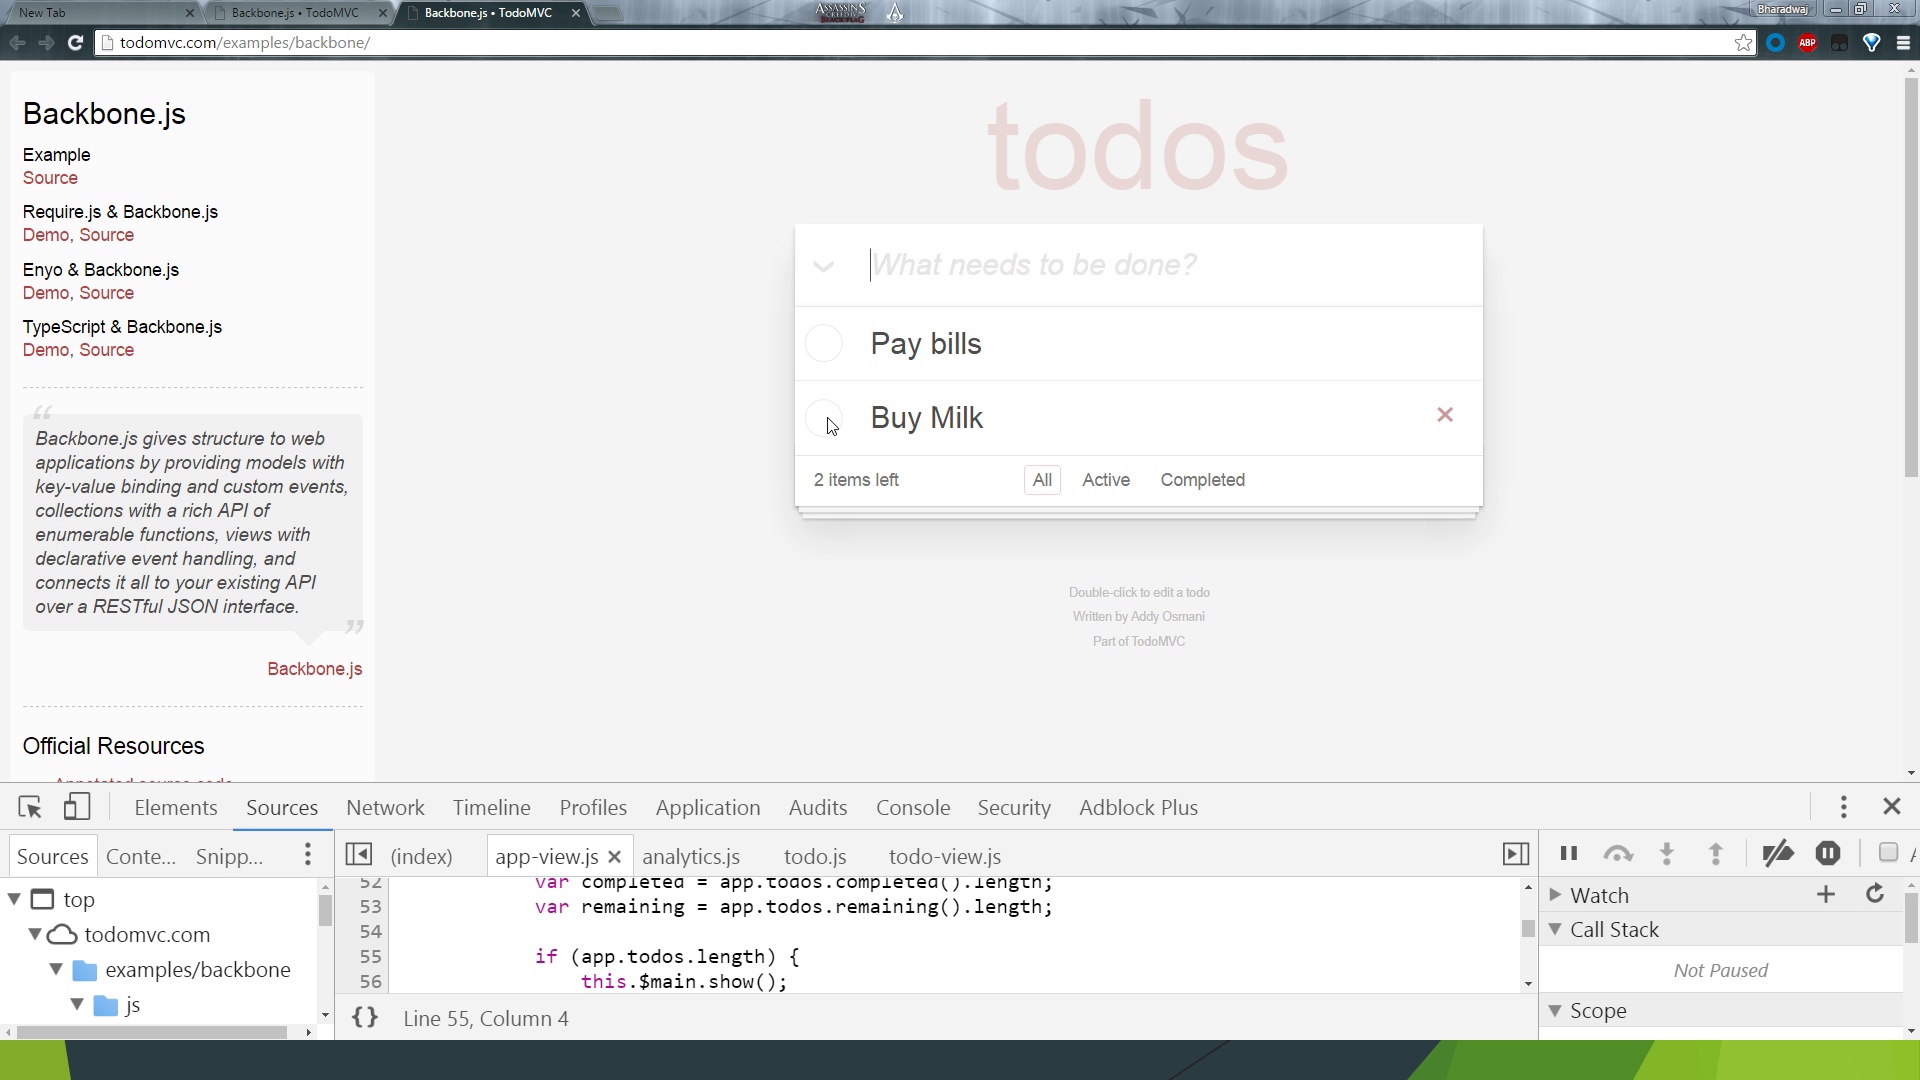Screen dimensions: 1920x1080
Task: Delete the Buy Milk todo
Action: 1445,415
